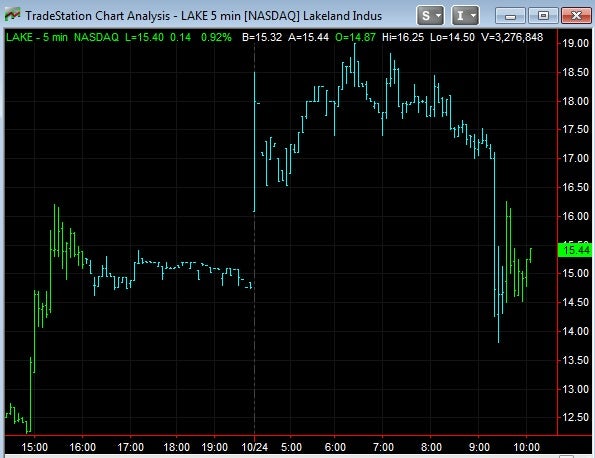The height and width of the screenshot is (458, 595).
Task: Click the TradeStation chart icon in title bar
Action: click(12, 14)
